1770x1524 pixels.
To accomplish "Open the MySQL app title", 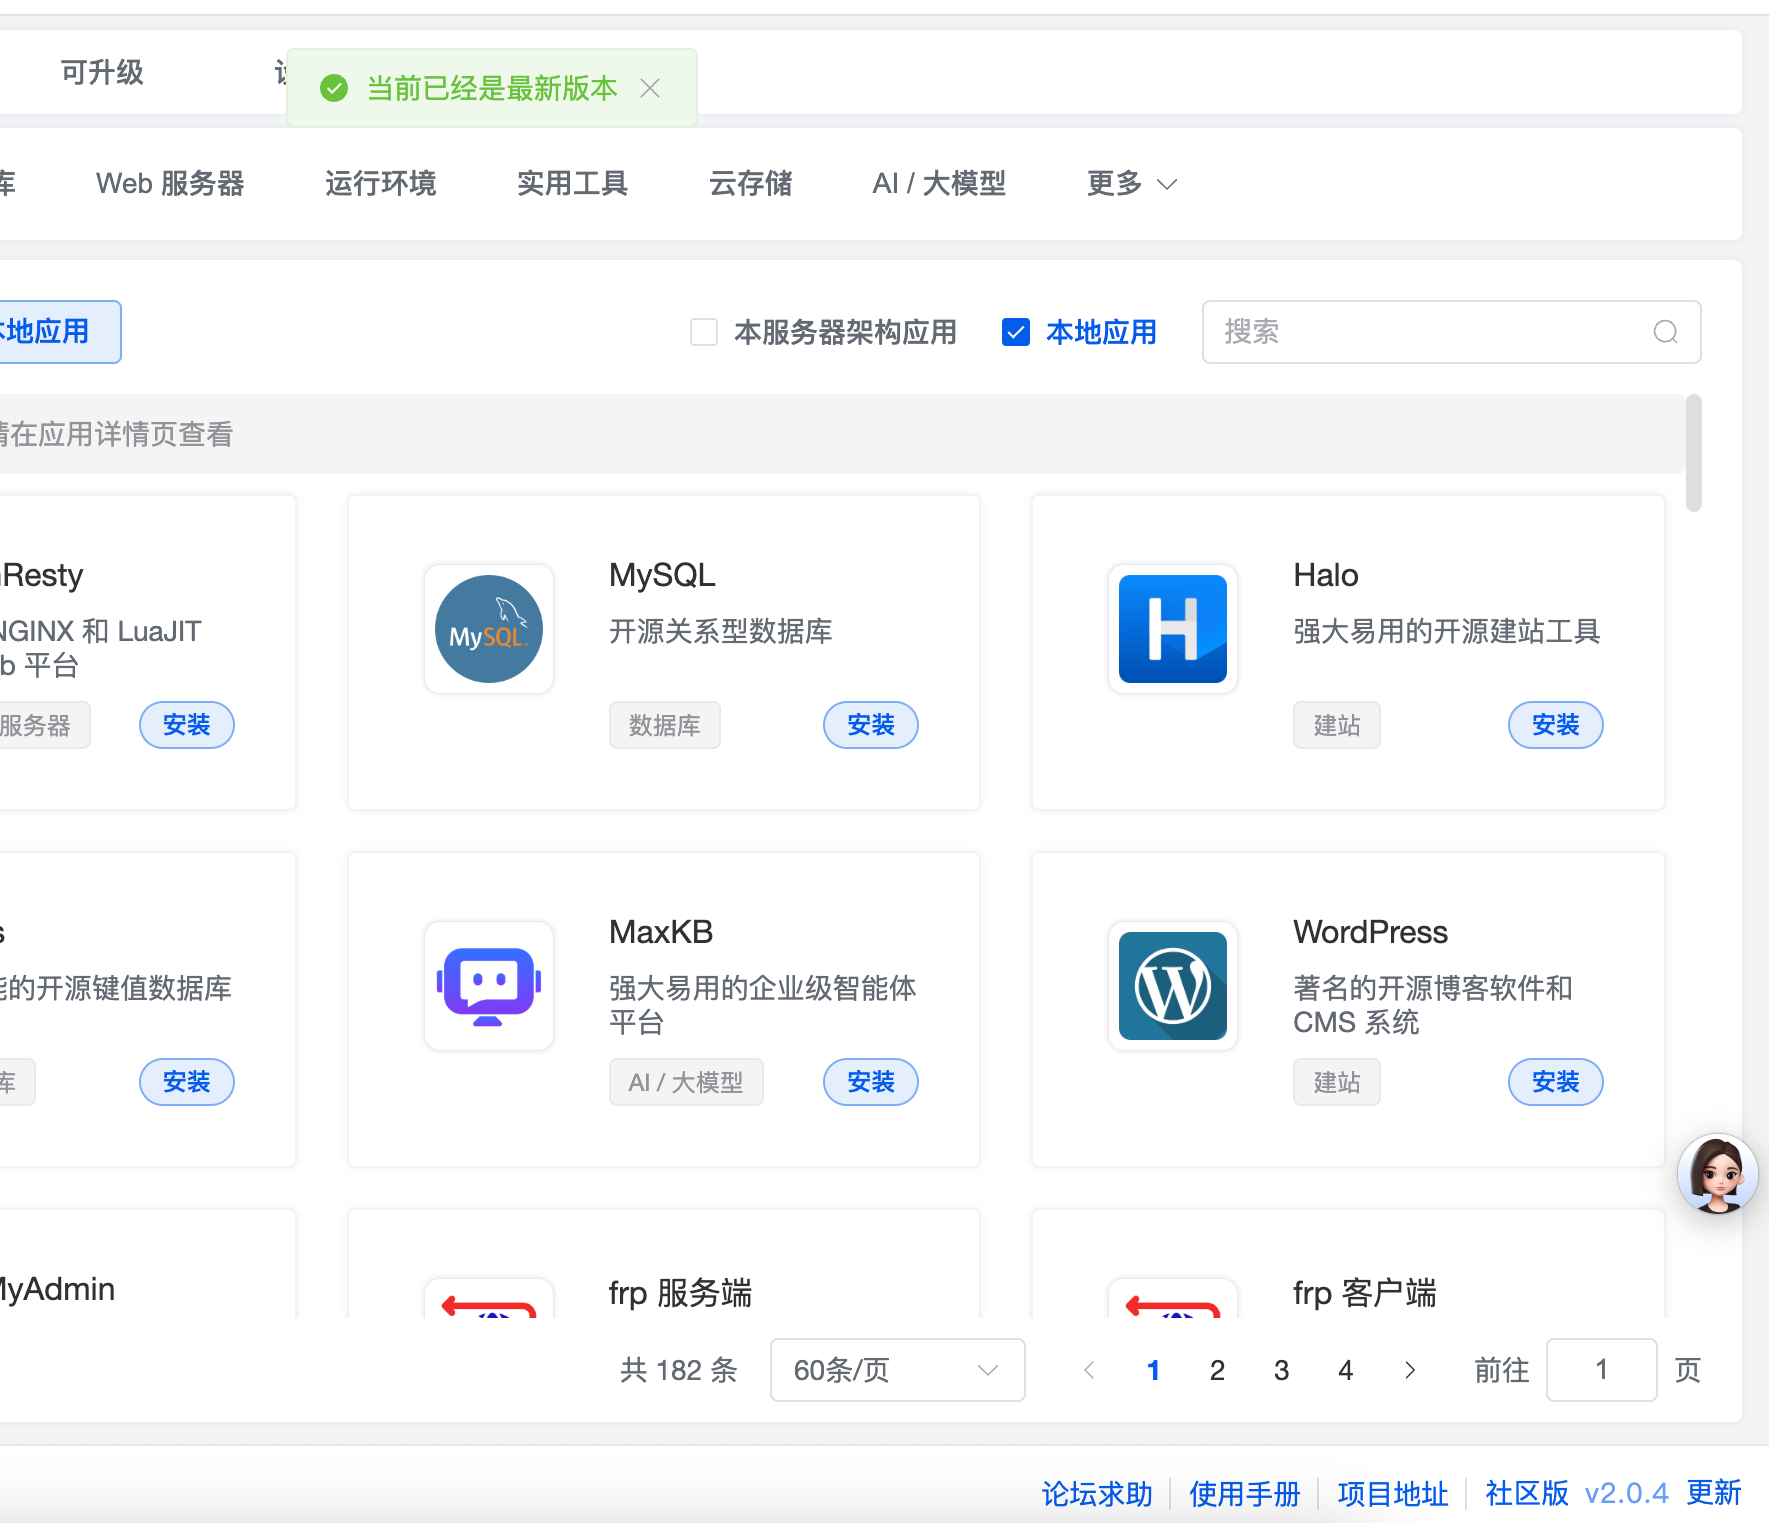I will [662, 575].
